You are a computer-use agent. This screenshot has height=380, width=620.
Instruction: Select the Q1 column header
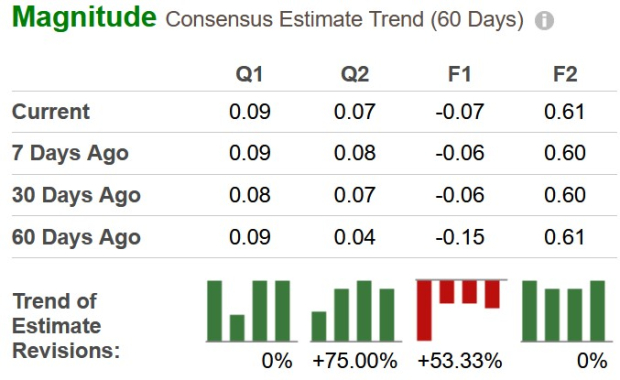tap(249, 74)
